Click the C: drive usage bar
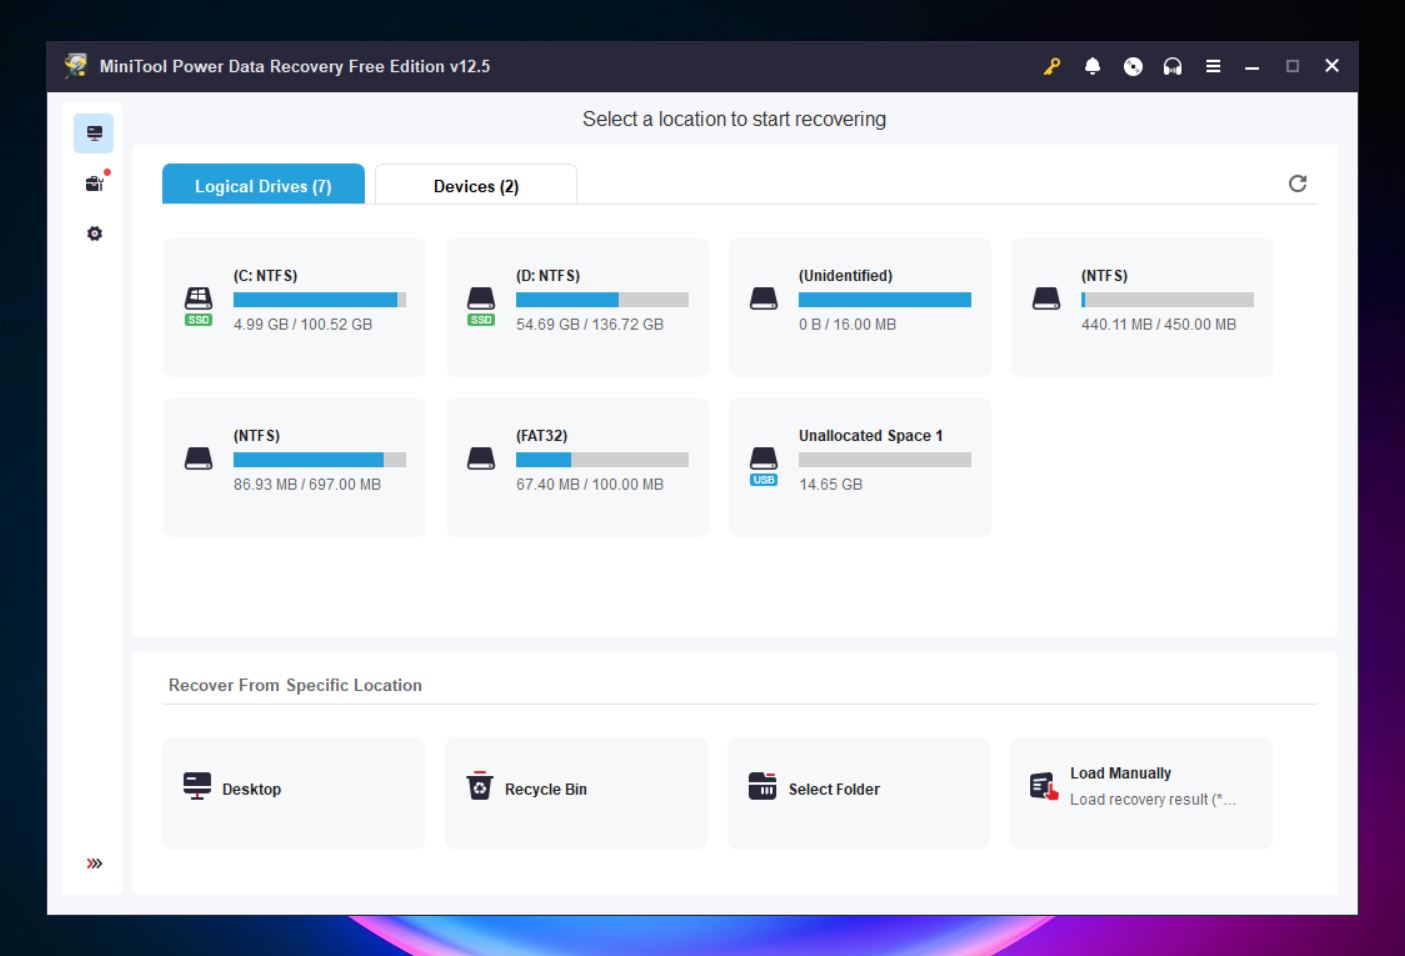Image resolution: width=1405 pixels, height=956 pixels. [320, 299]
